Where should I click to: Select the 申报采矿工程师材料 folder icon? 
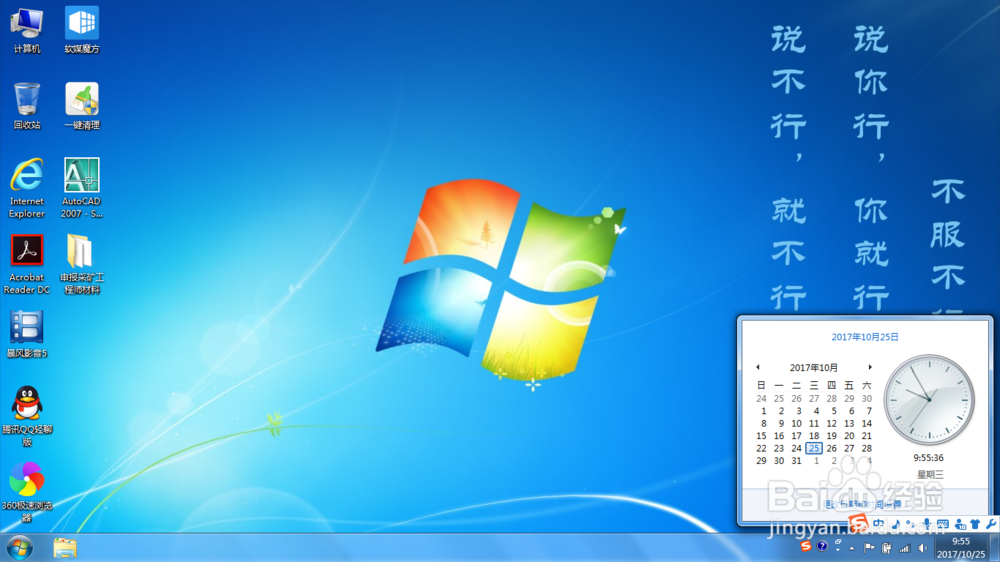click(82, 264)
